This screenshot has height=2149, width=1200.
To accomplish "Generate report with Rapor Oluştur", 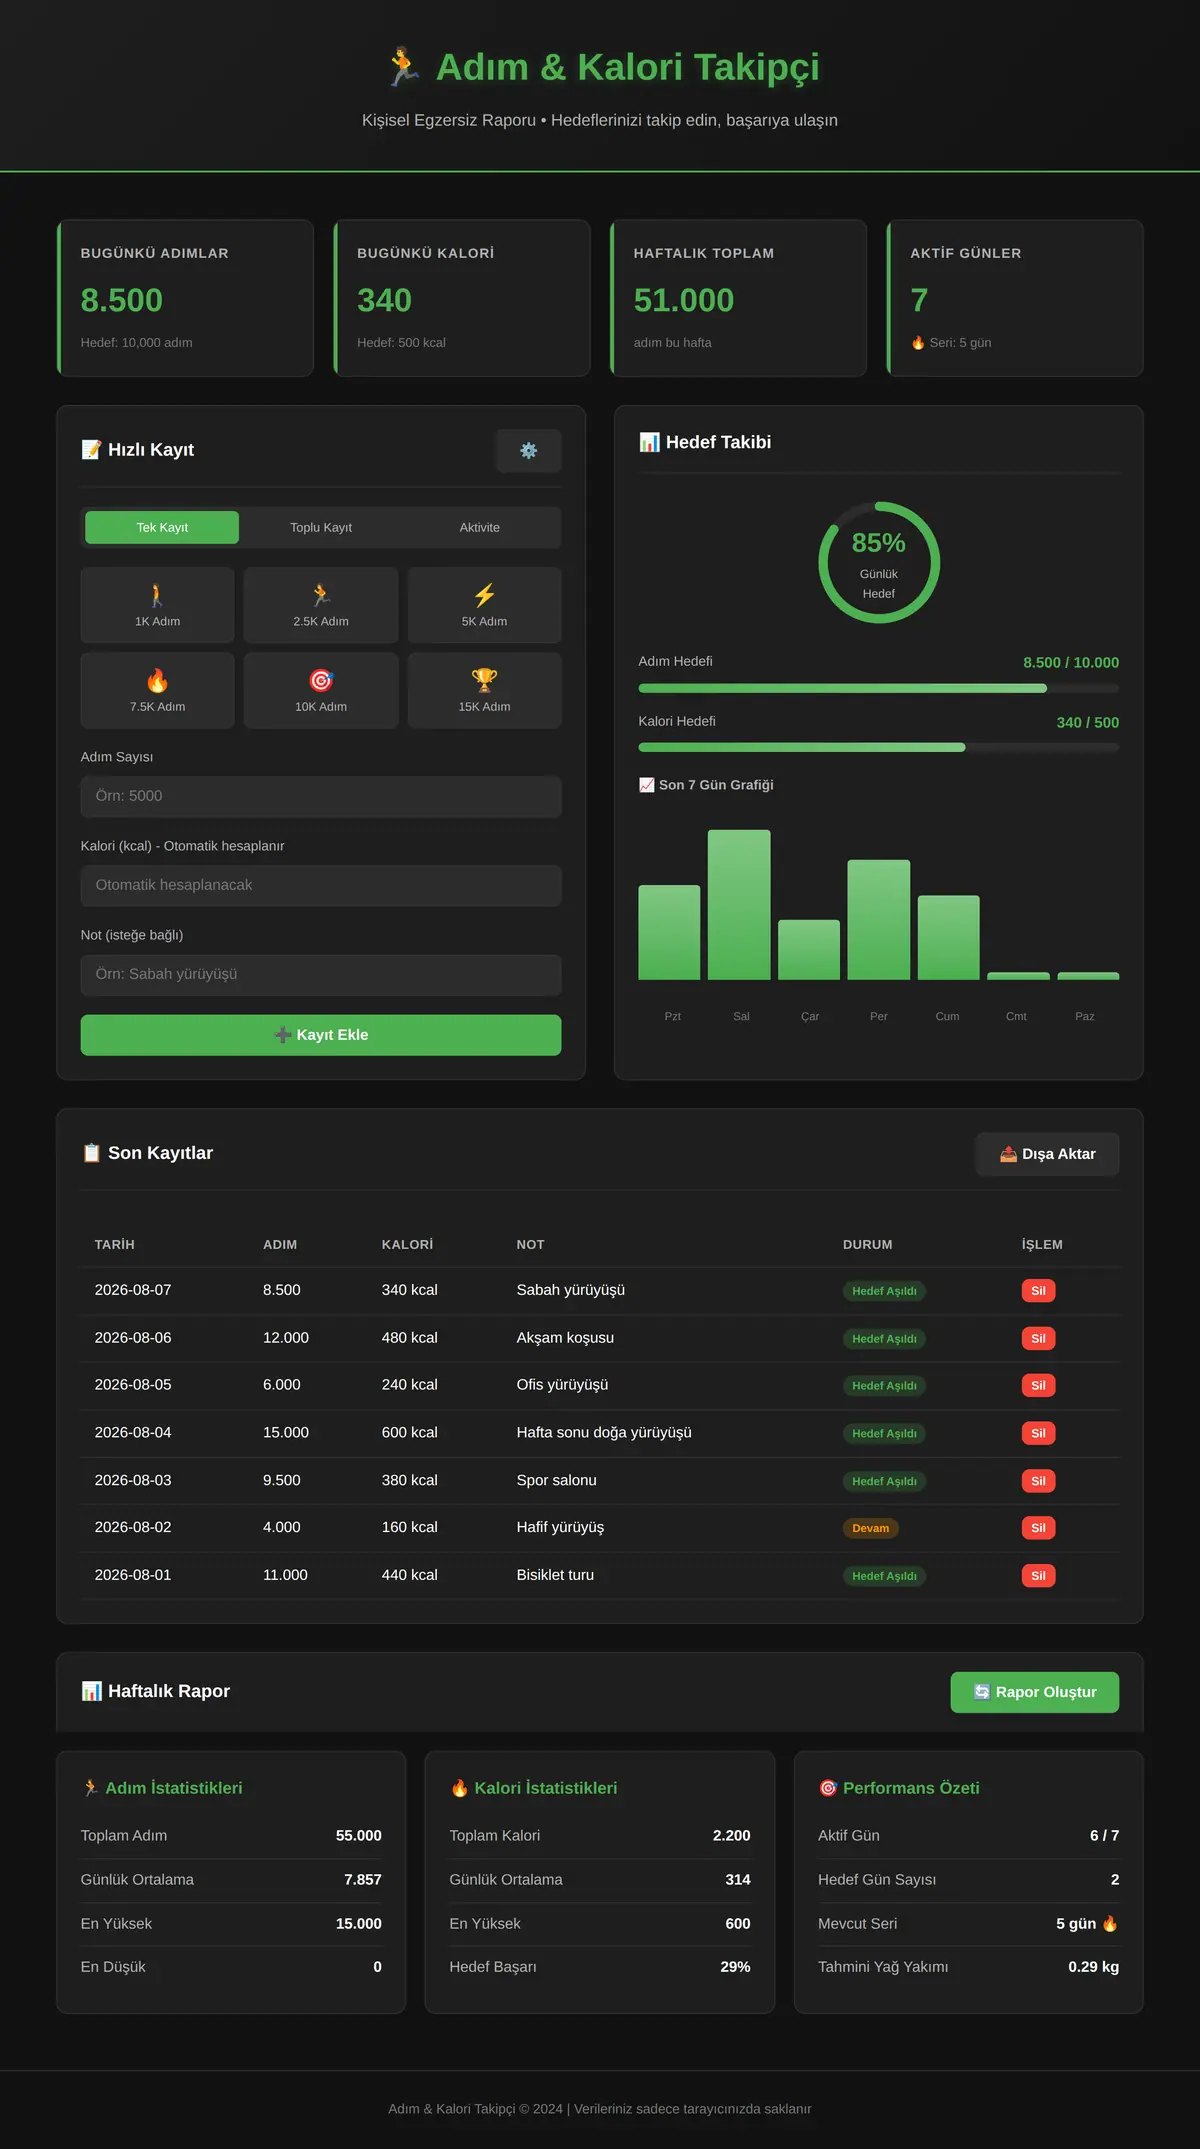I will click(x=1034, y=1692).
